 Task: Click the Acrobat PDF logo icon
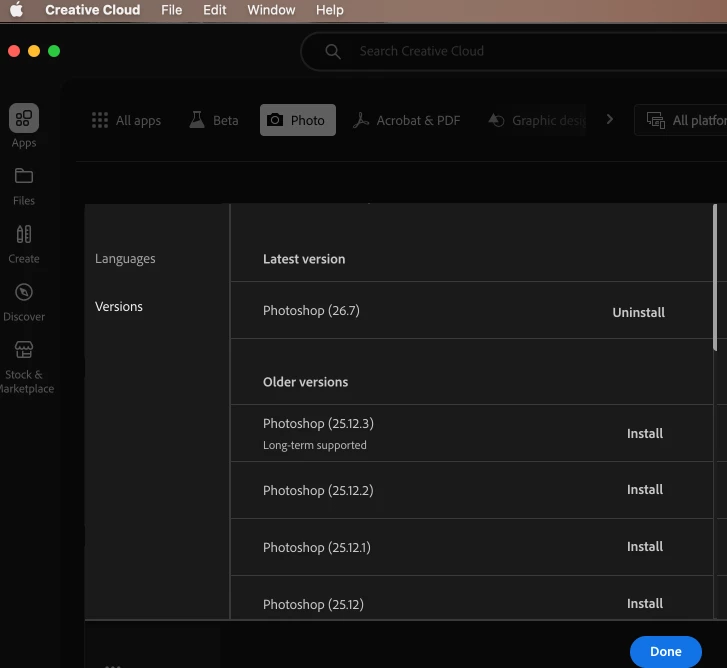[x=361, y=120]
